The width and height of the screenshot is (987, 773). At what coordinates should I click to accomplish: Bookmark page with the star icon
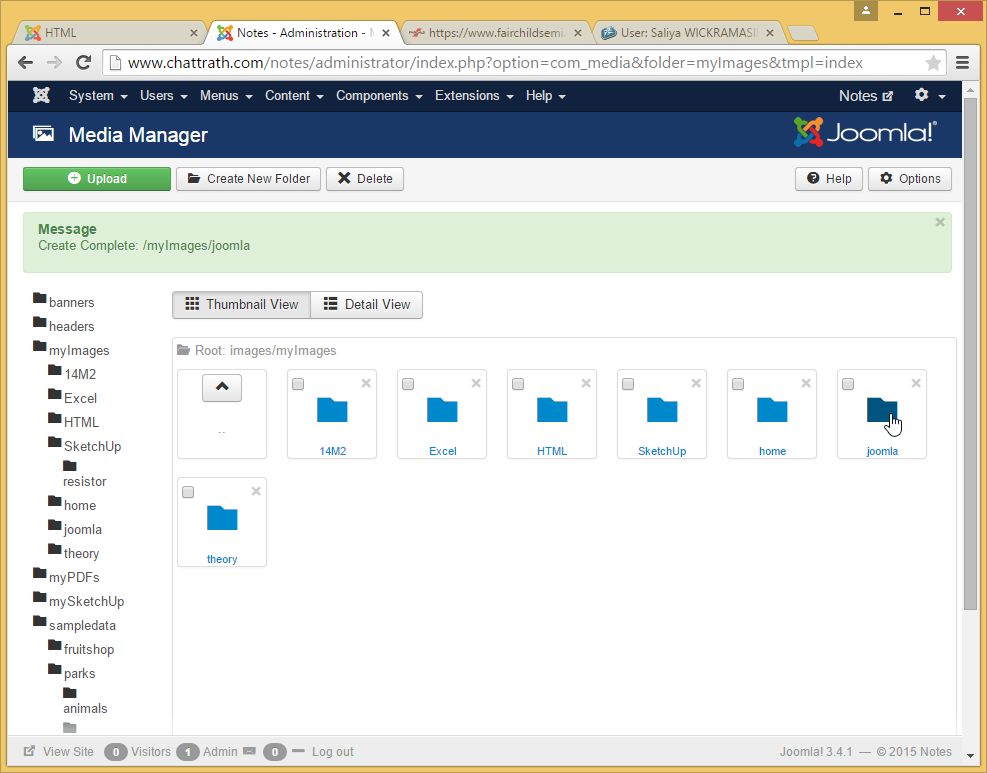tap(933, 63)
